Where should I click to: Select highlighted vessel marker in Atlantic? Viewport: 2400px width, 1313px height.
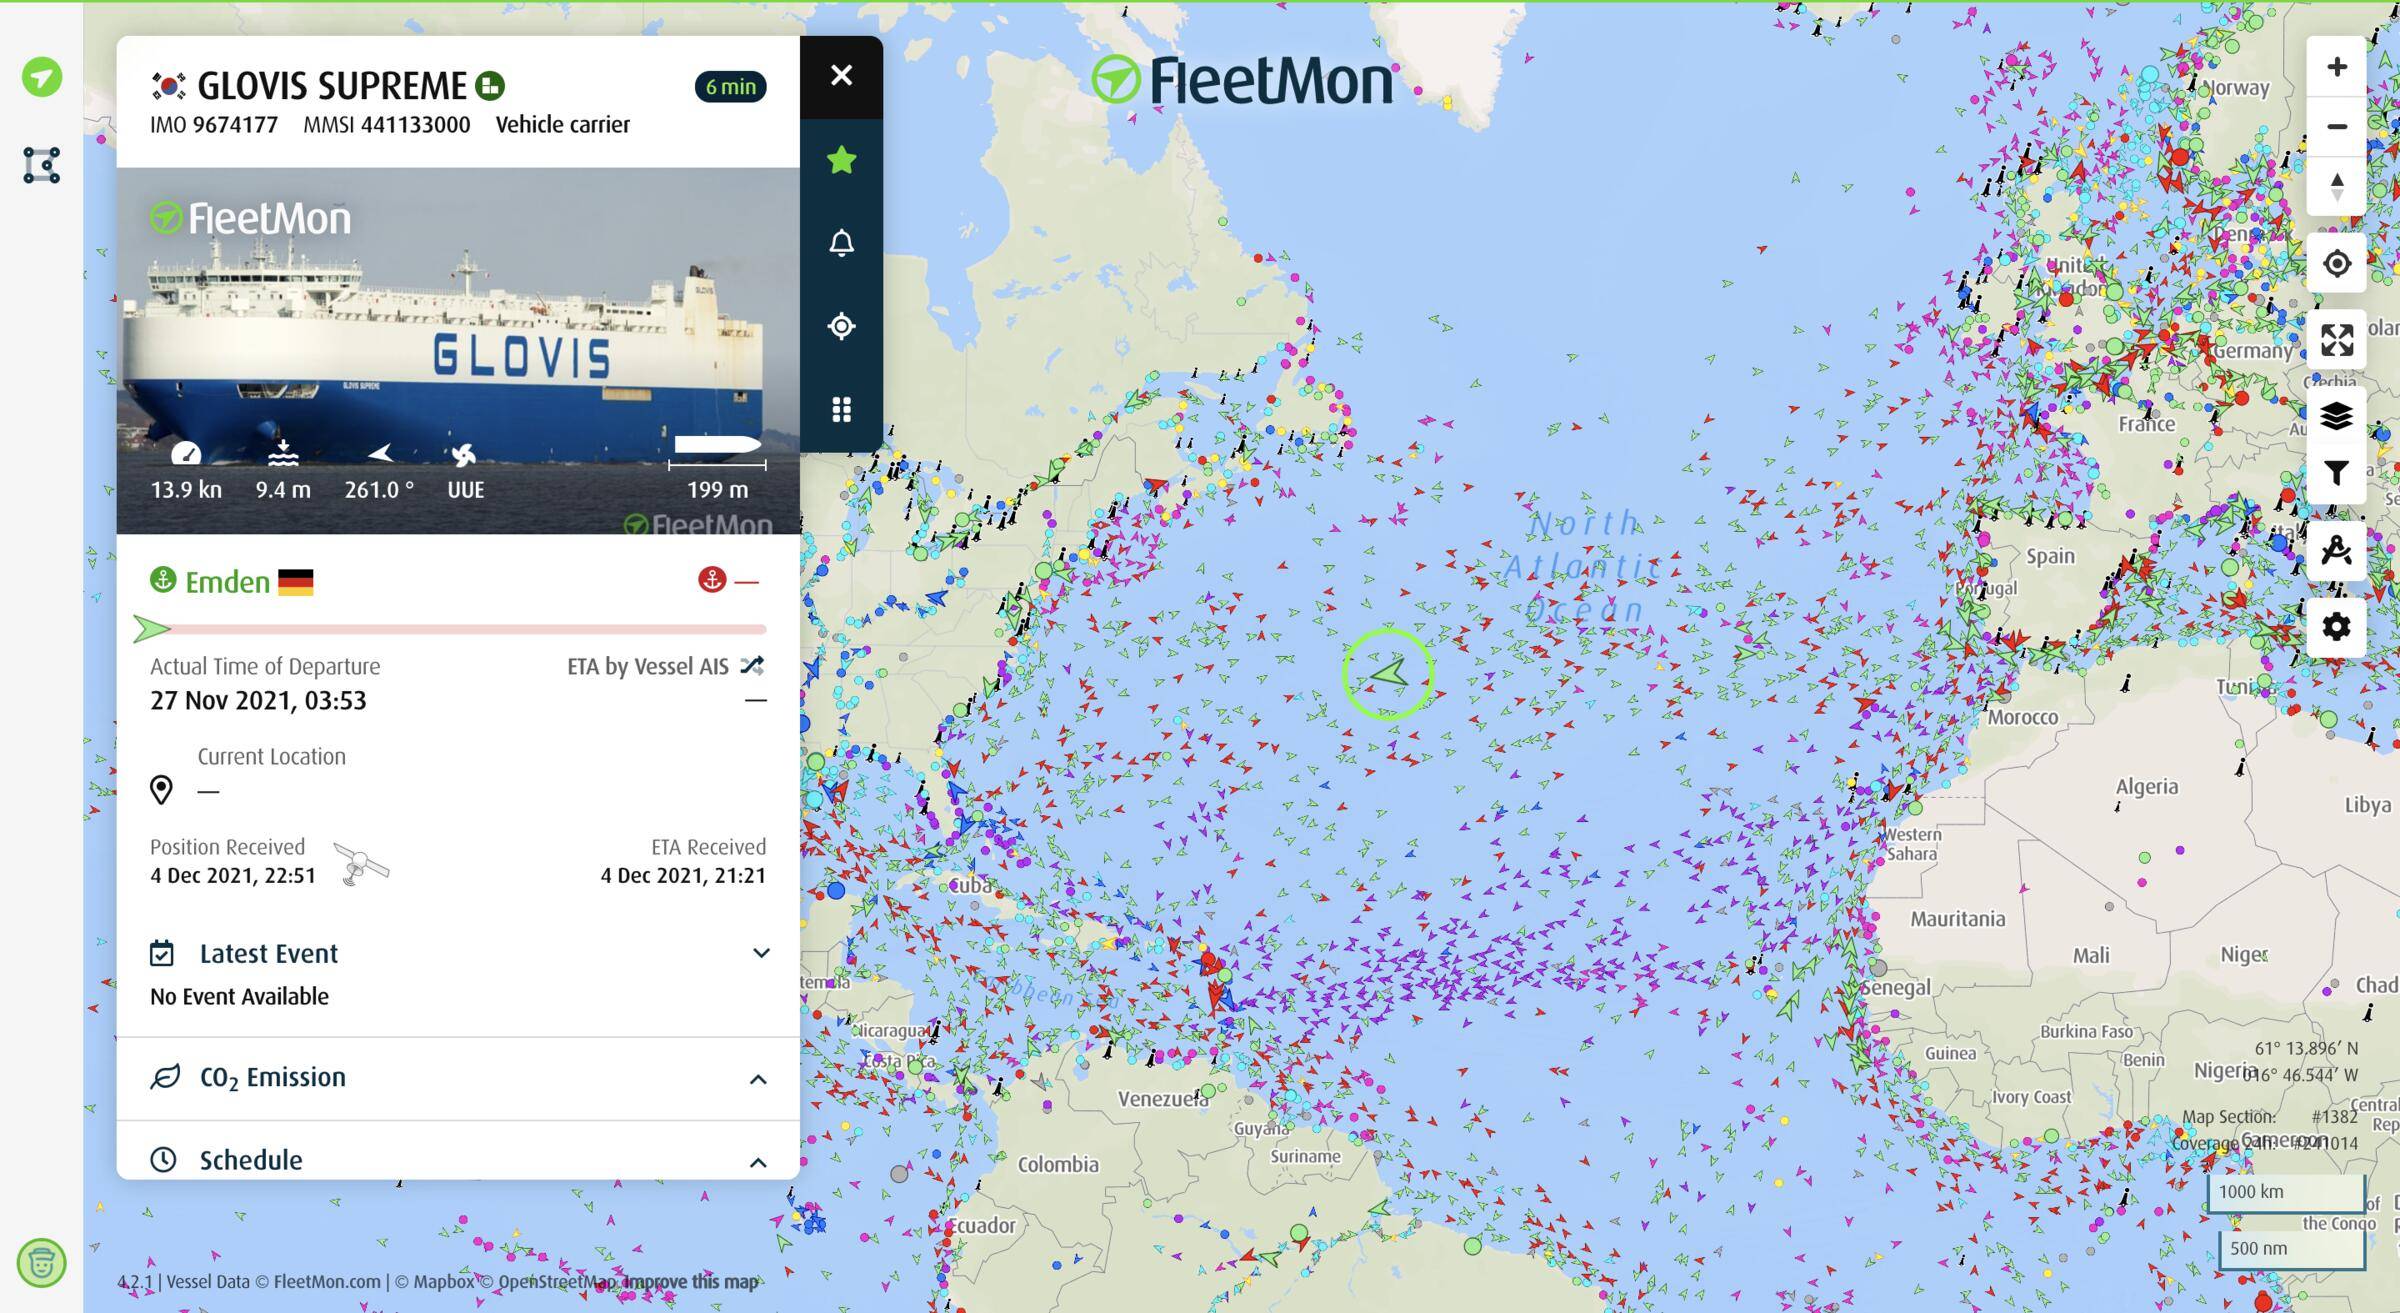1388,674
